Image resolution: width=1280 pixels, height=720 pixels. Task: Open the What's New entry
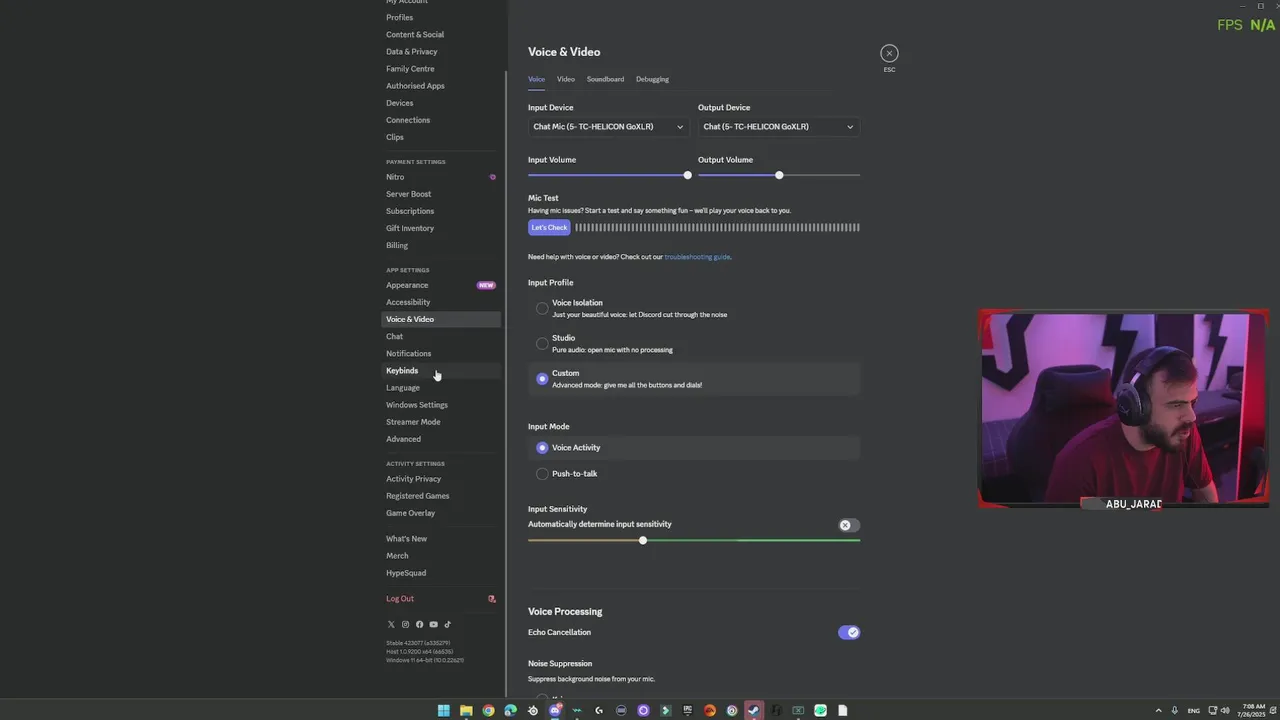[x=441, y=539]
